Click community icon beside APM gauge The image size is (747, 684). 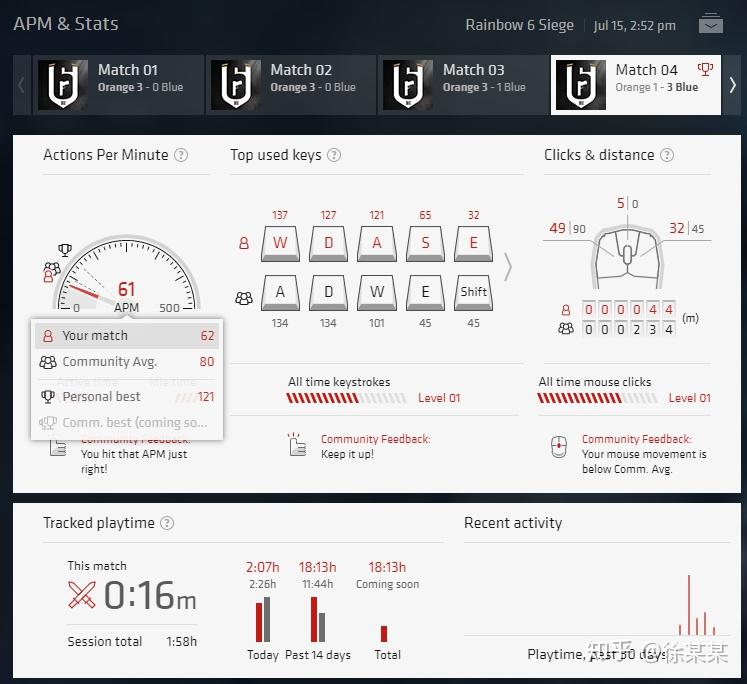coord(52,269)
